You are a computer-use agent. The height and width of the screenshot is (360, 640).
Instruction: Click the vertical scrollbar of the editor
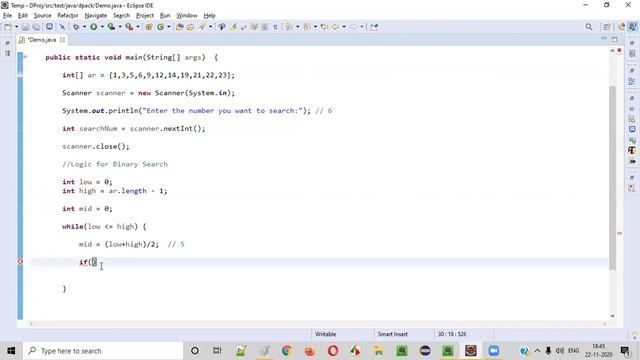pyautogui.click(x=613, y=178)
